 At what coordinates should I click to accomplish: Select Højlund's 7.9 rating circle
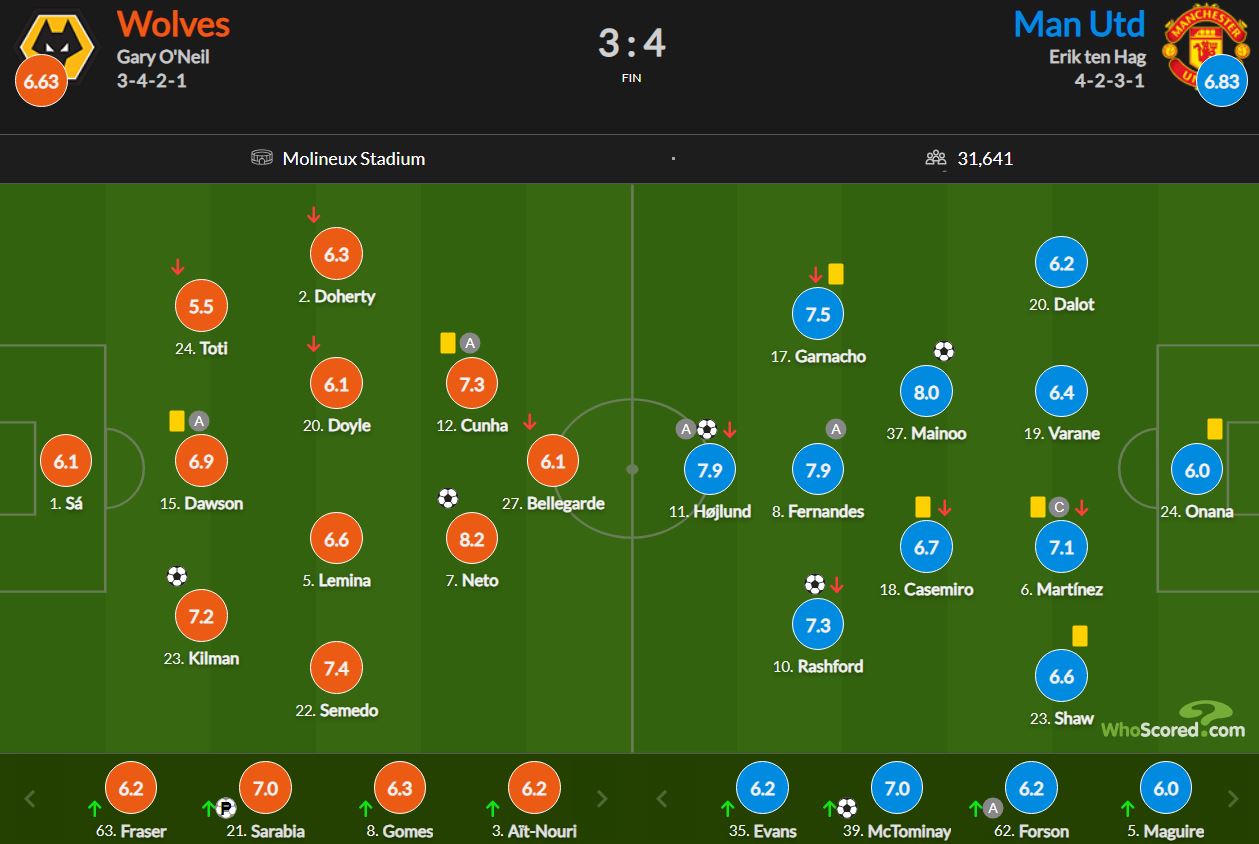pos(710,470)
